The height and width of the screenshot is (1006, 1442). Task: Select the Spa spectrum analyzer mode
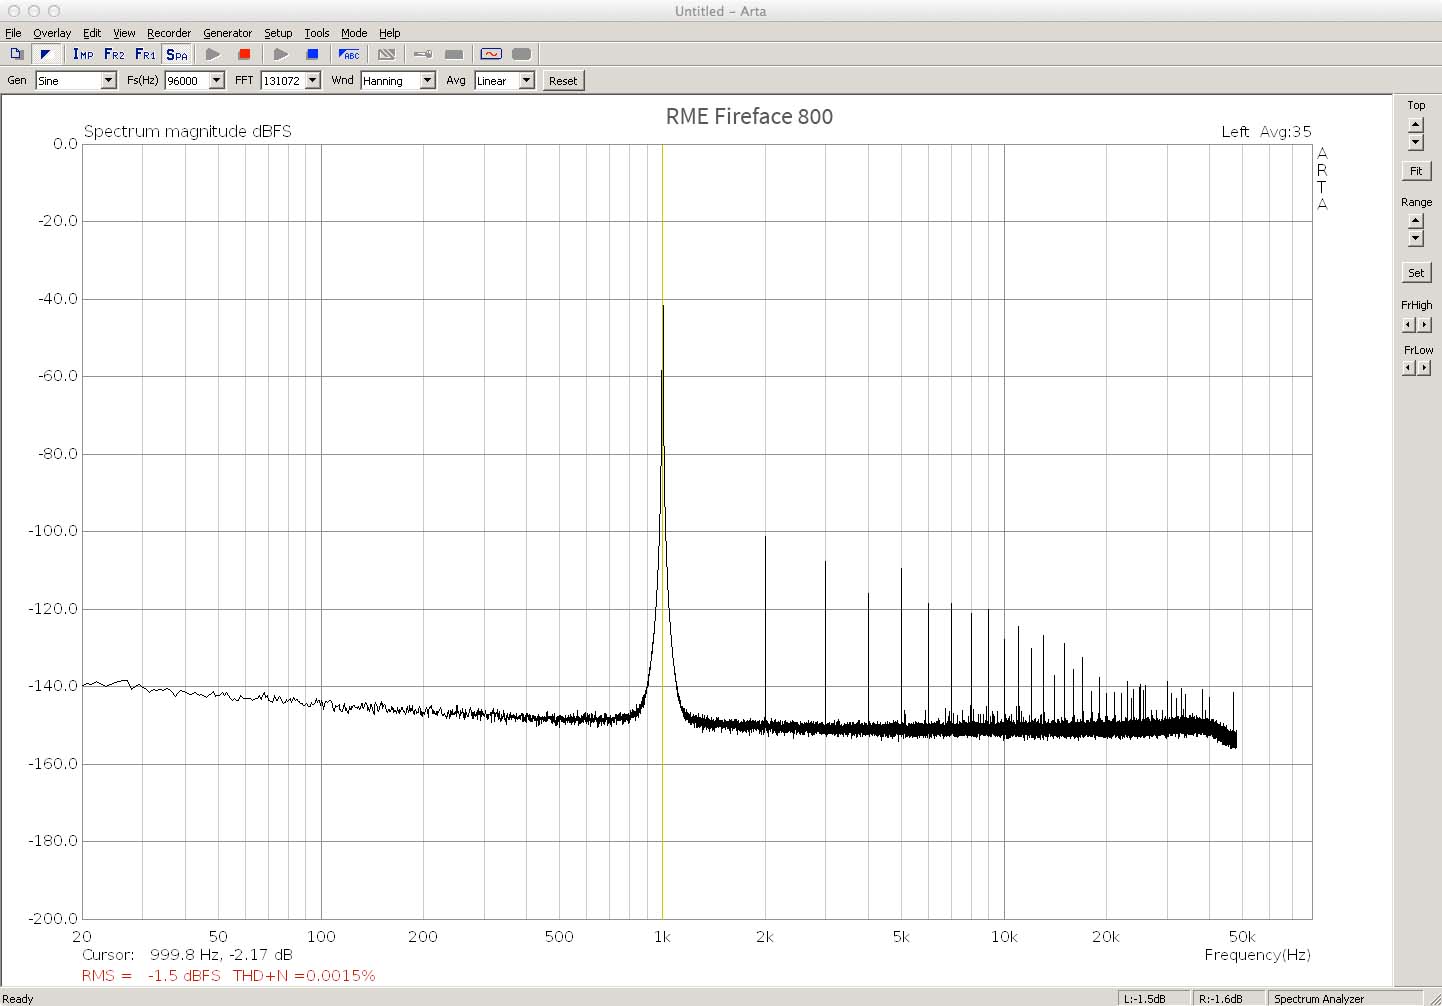176,54
